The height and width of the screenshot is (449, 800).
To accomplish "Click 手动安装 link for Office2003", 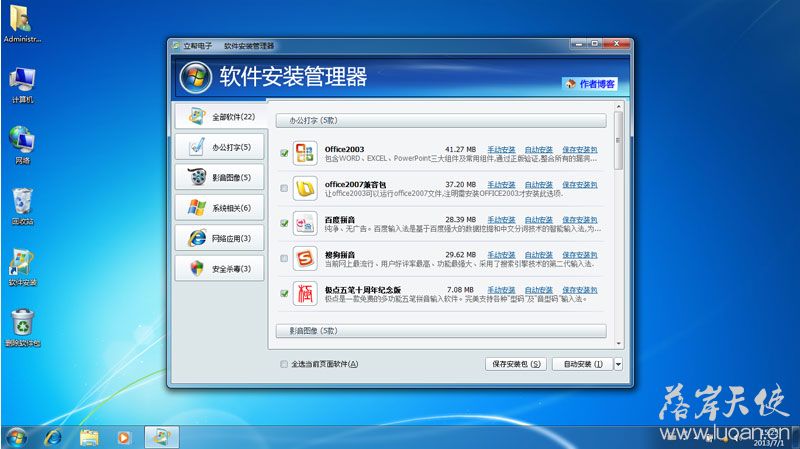I will pos(501,149).
